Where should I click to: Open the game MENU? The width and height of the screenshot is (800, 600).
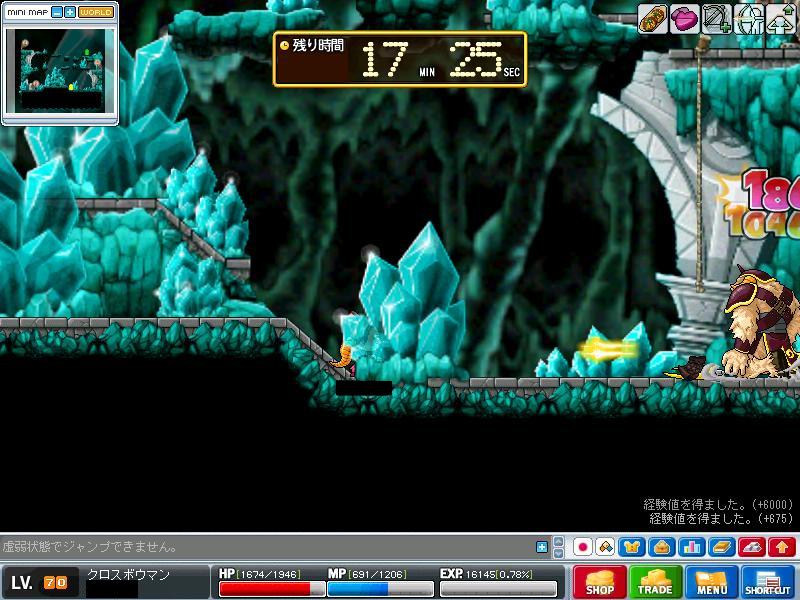[711, 582]
